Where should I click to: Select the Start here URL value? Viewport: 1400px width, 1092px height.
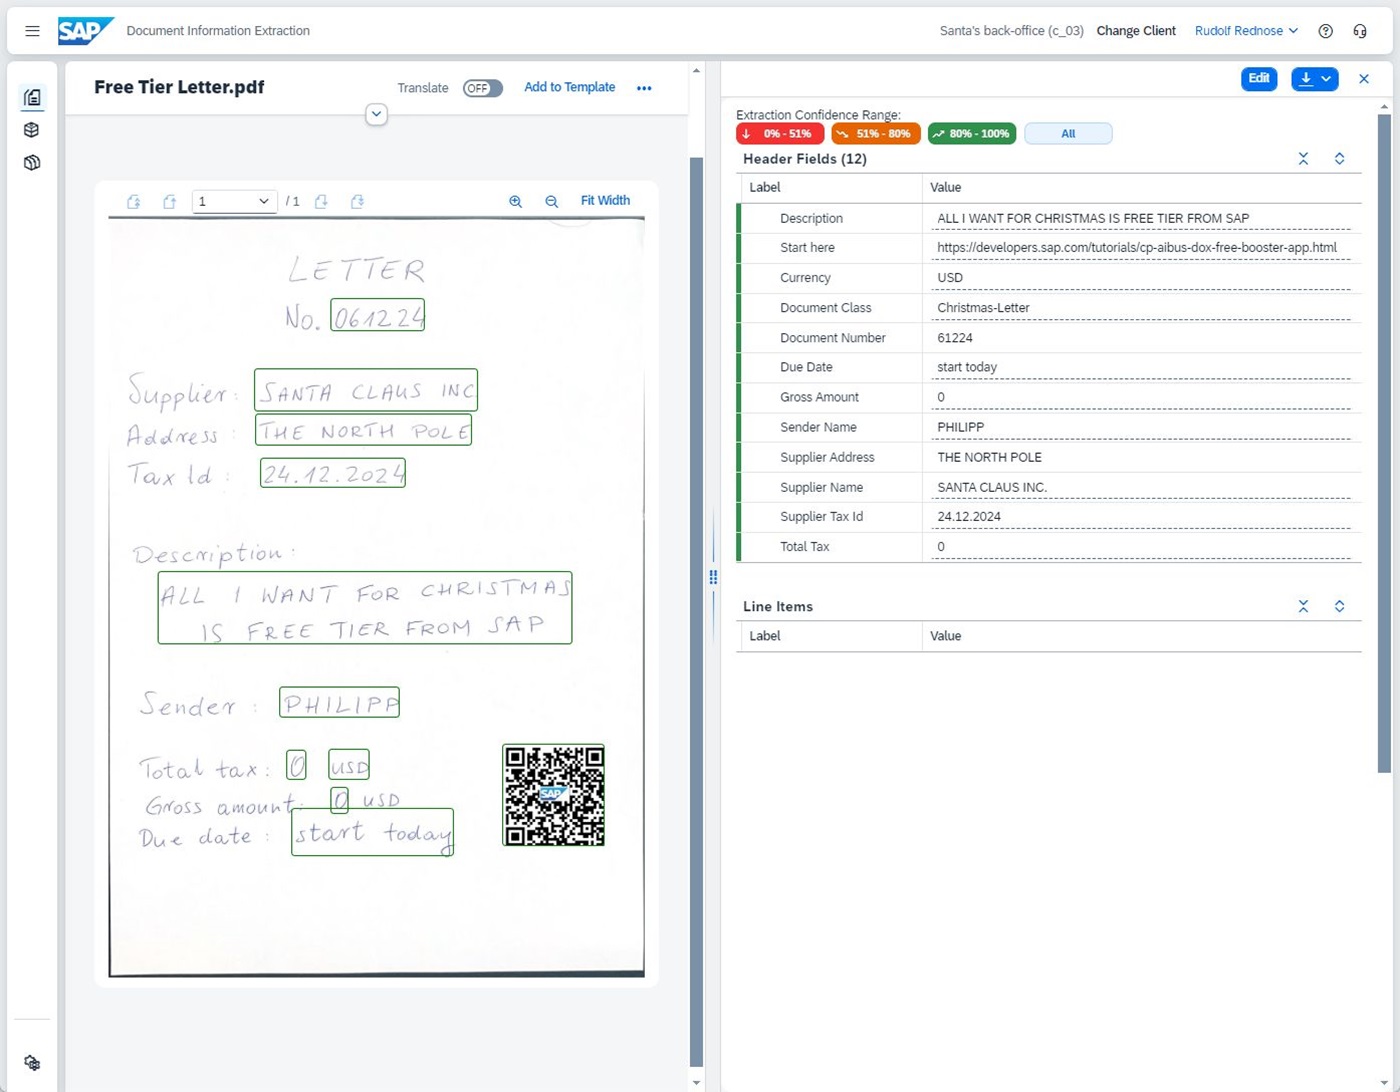coord(1143,247)
